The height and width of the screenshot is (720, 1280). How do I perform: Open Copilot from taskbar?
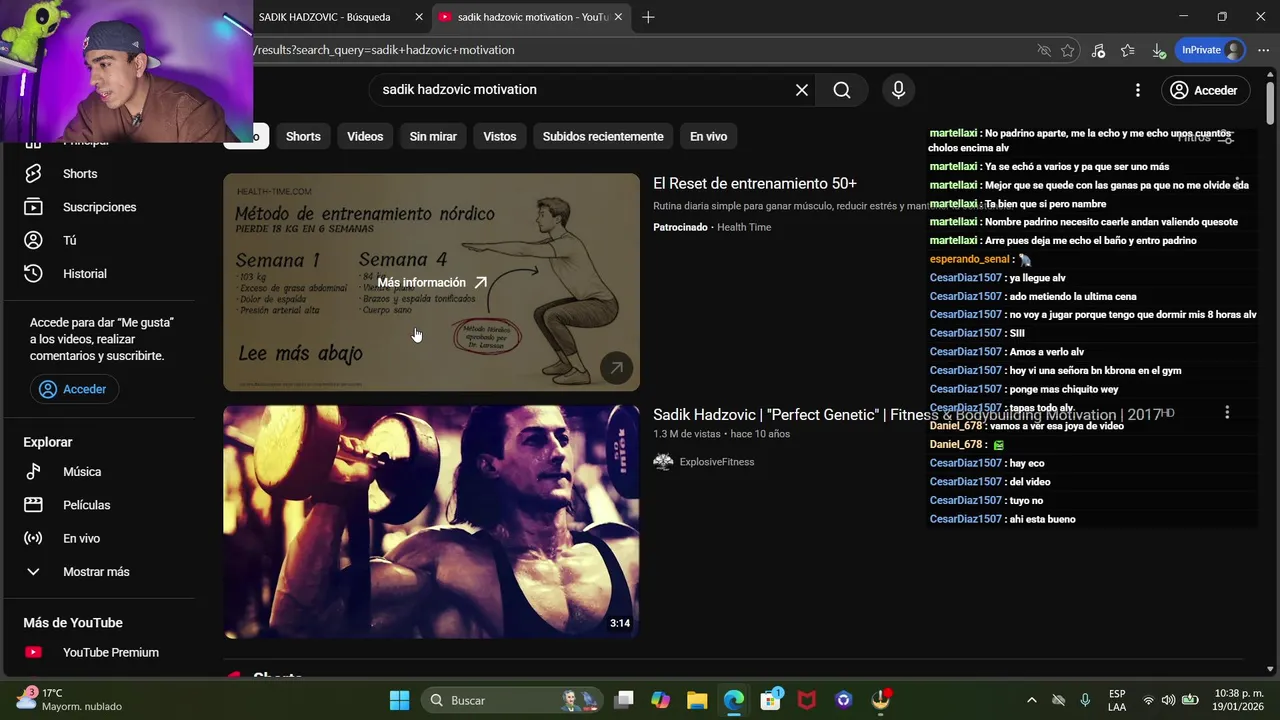click(660, 700)
